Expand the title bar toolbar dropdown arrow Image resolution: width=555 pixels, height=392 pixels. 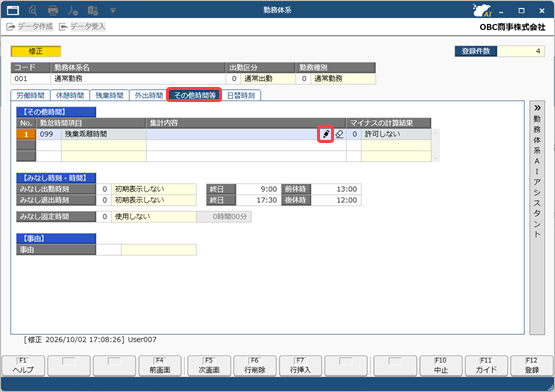click(113, 11)
